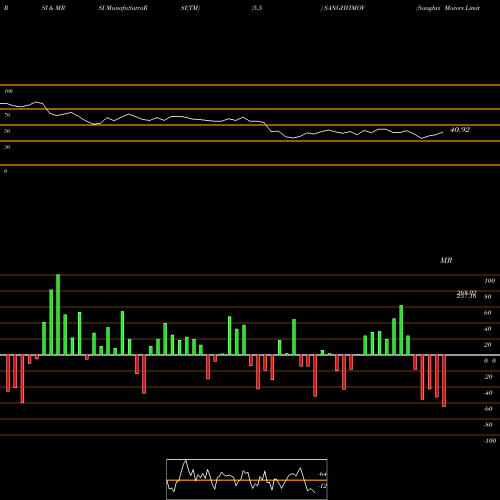The height and width of the screenshot is (500, 500).
Task: Click the -64 label in mini chart
Action: pos(322,474)
